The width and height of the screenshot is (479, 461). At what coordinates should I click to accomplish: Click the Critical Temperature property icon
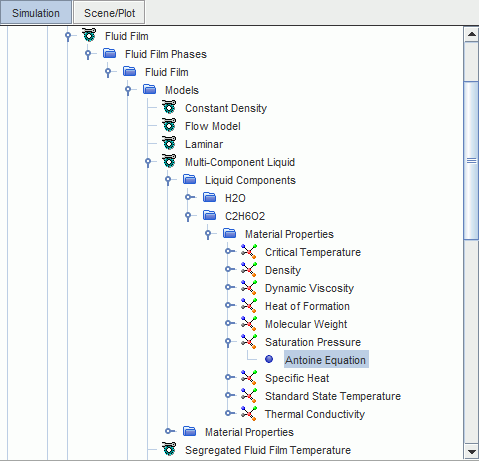249,251
